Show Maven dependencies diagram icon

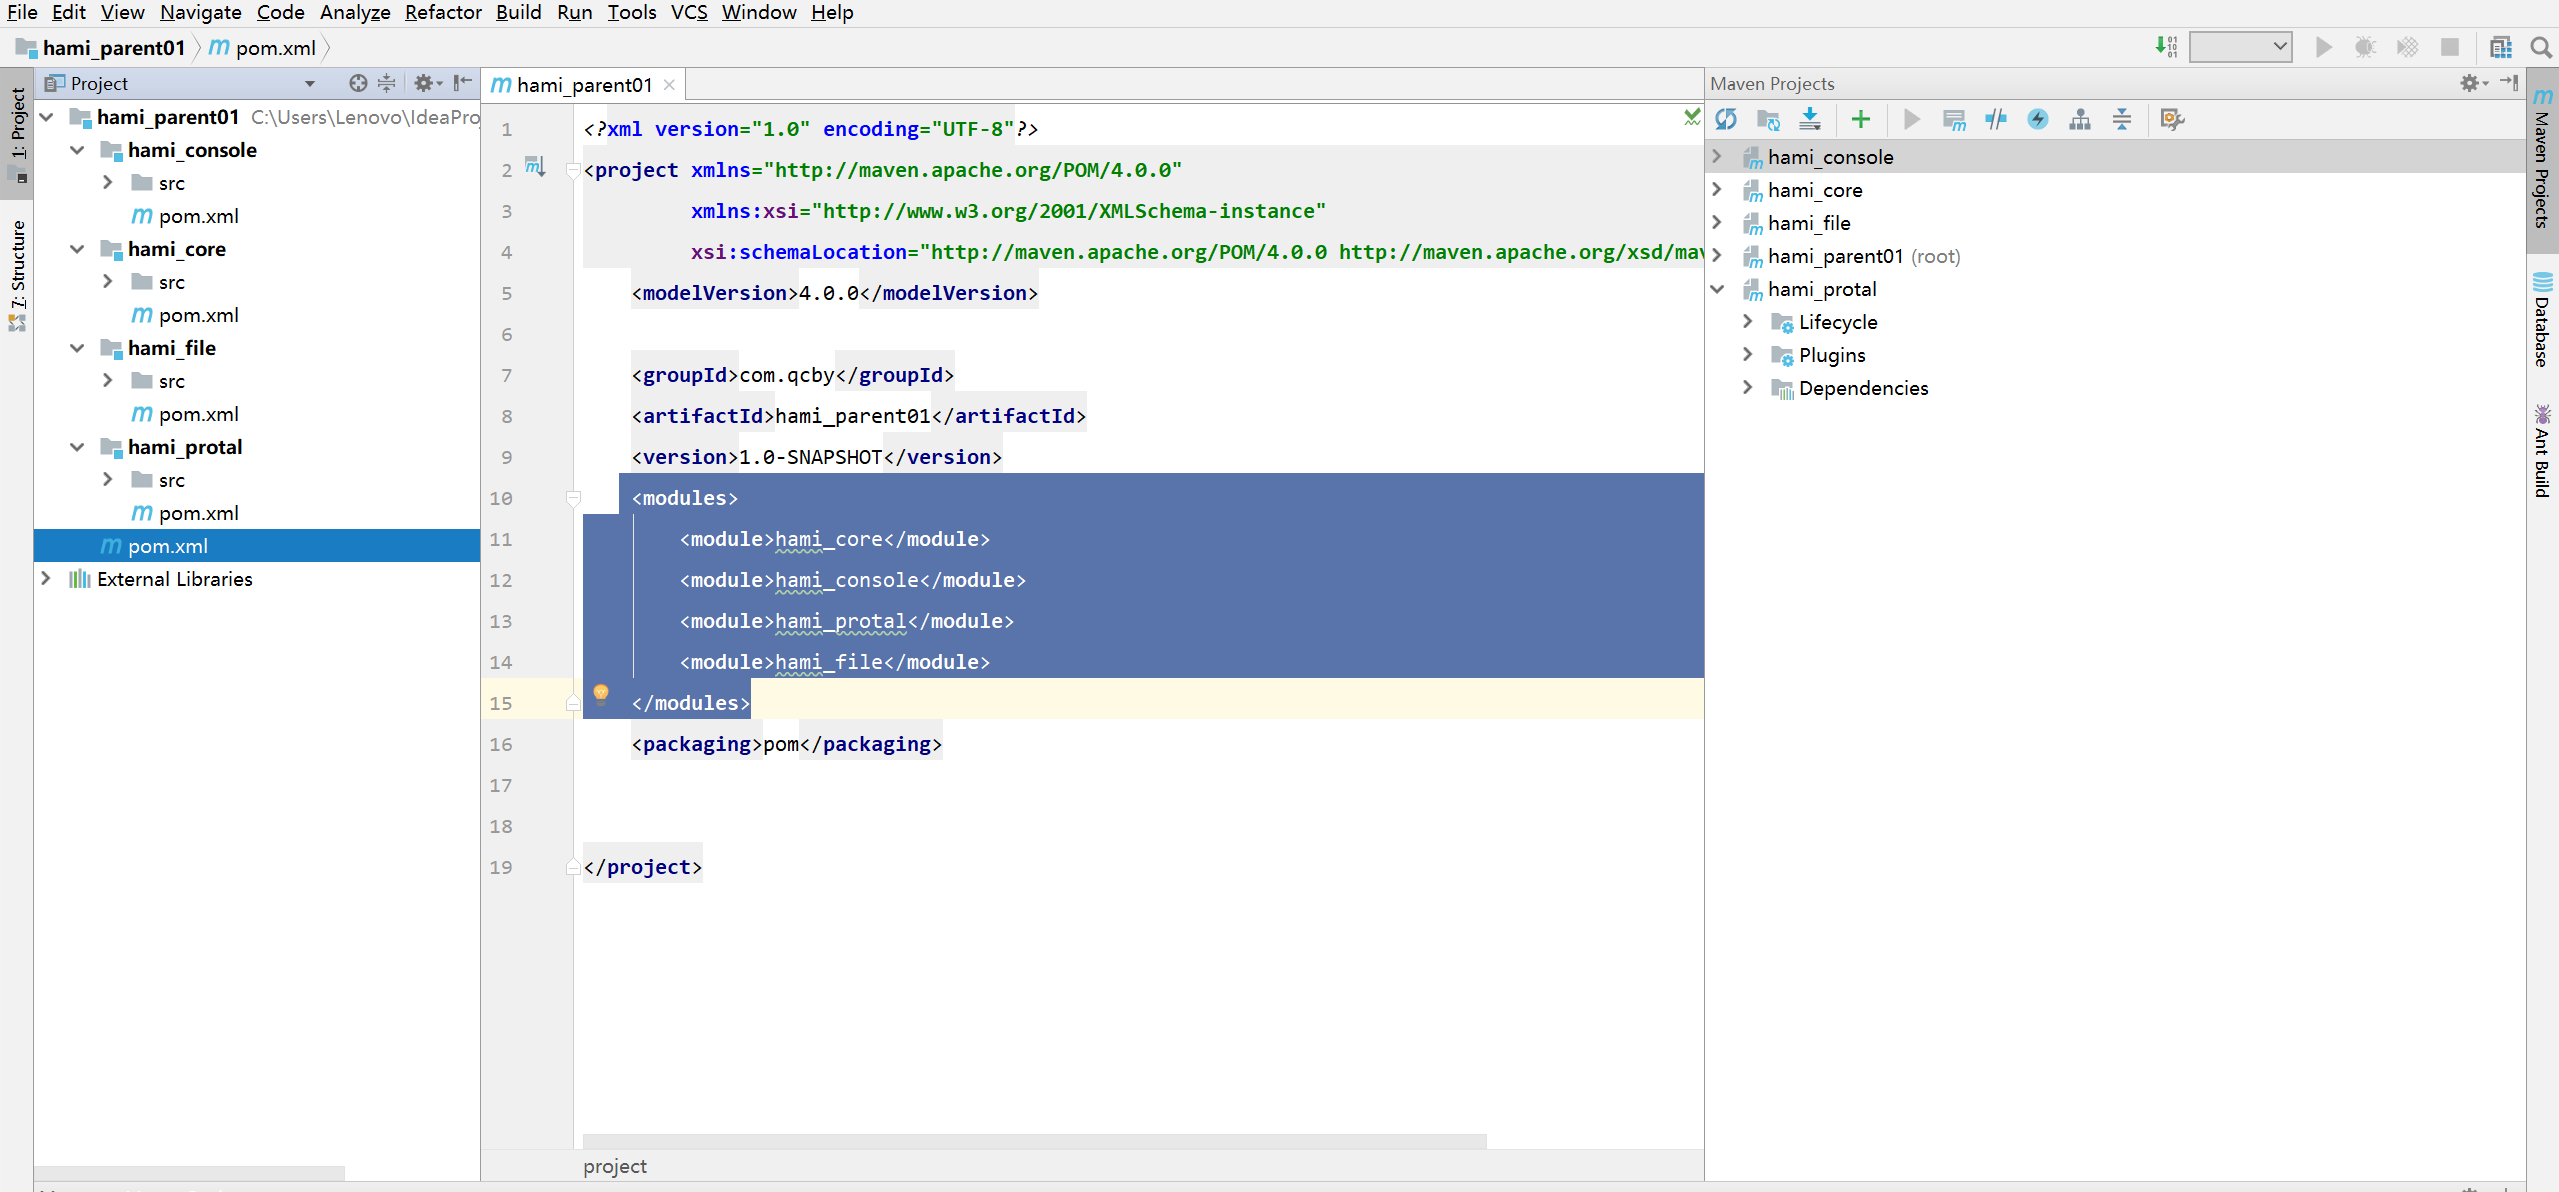2080,120
